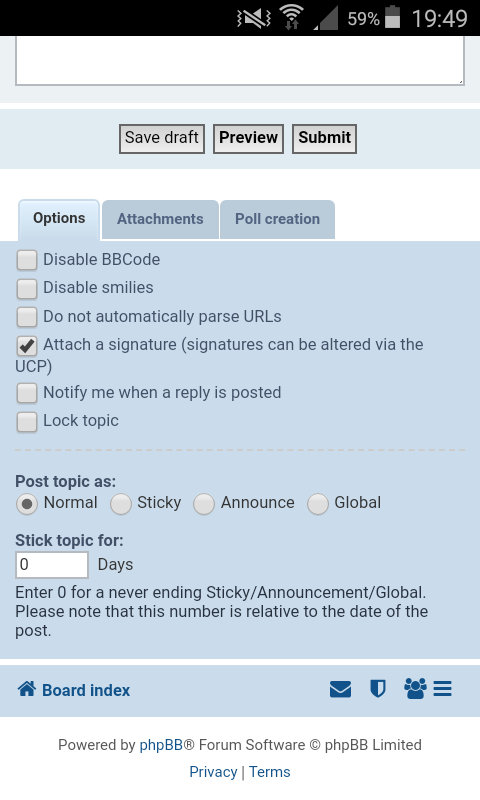Open the envelope contact icon in footer
Screen dimensions: 480x800
[340, 689]
